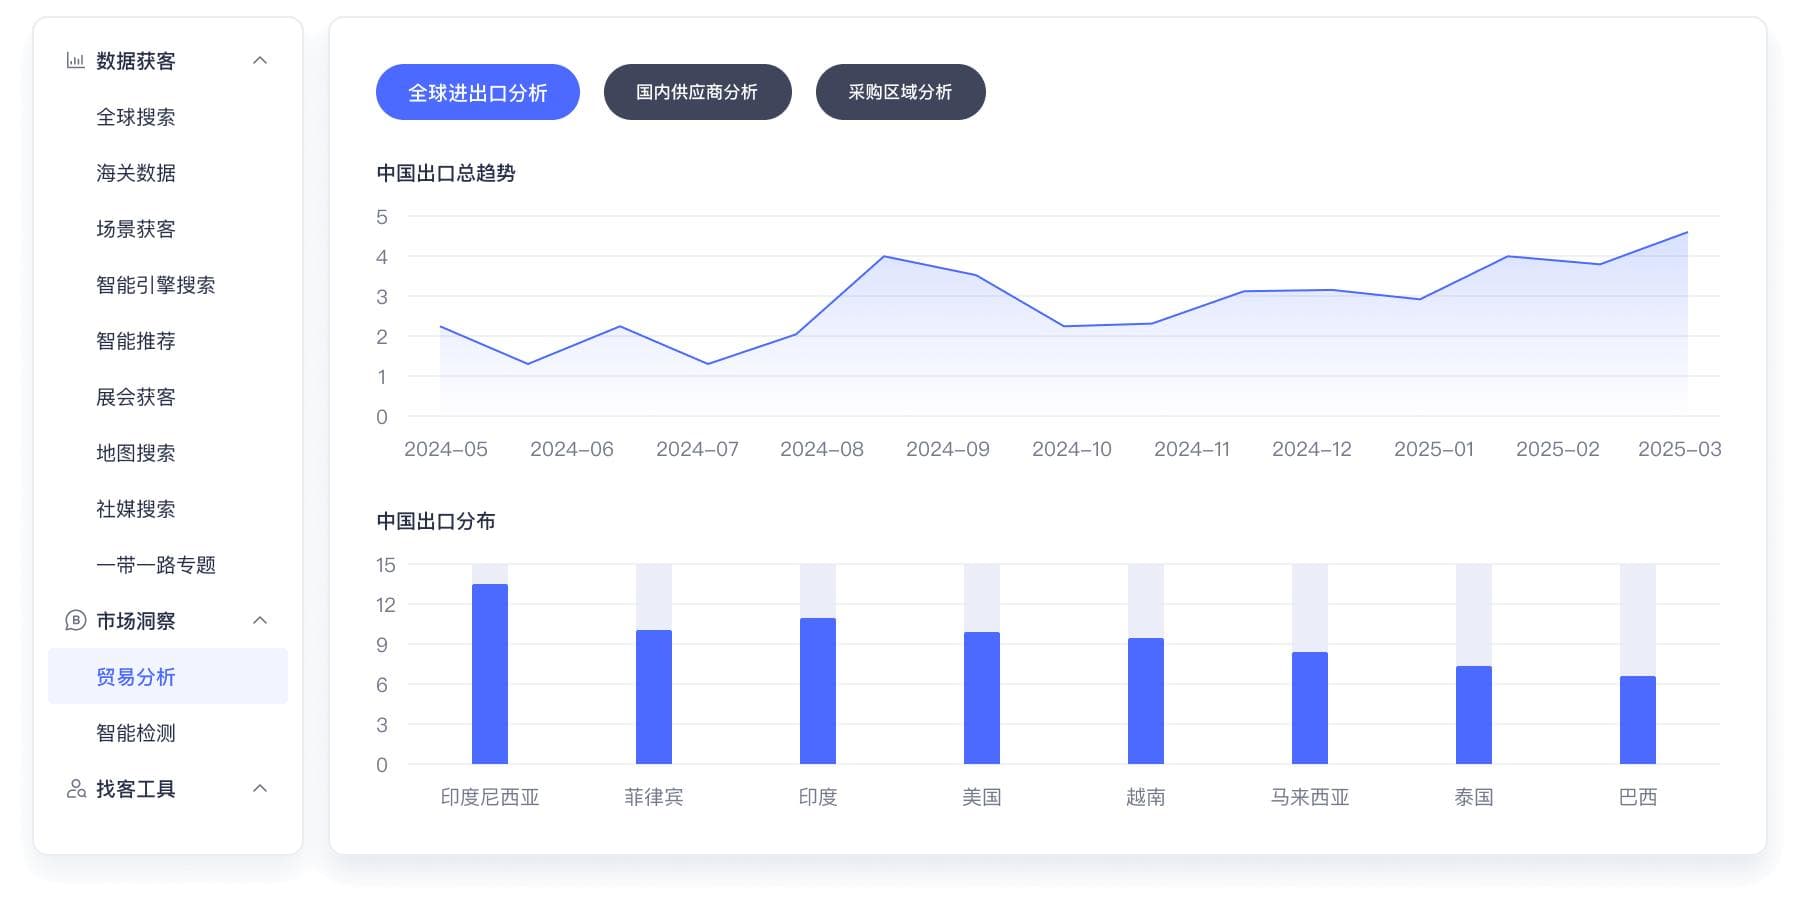The width and height of the screenshot is (1800, 904).
Task: Collapse the 数据获客 section chevron
Action: [260, 61]
